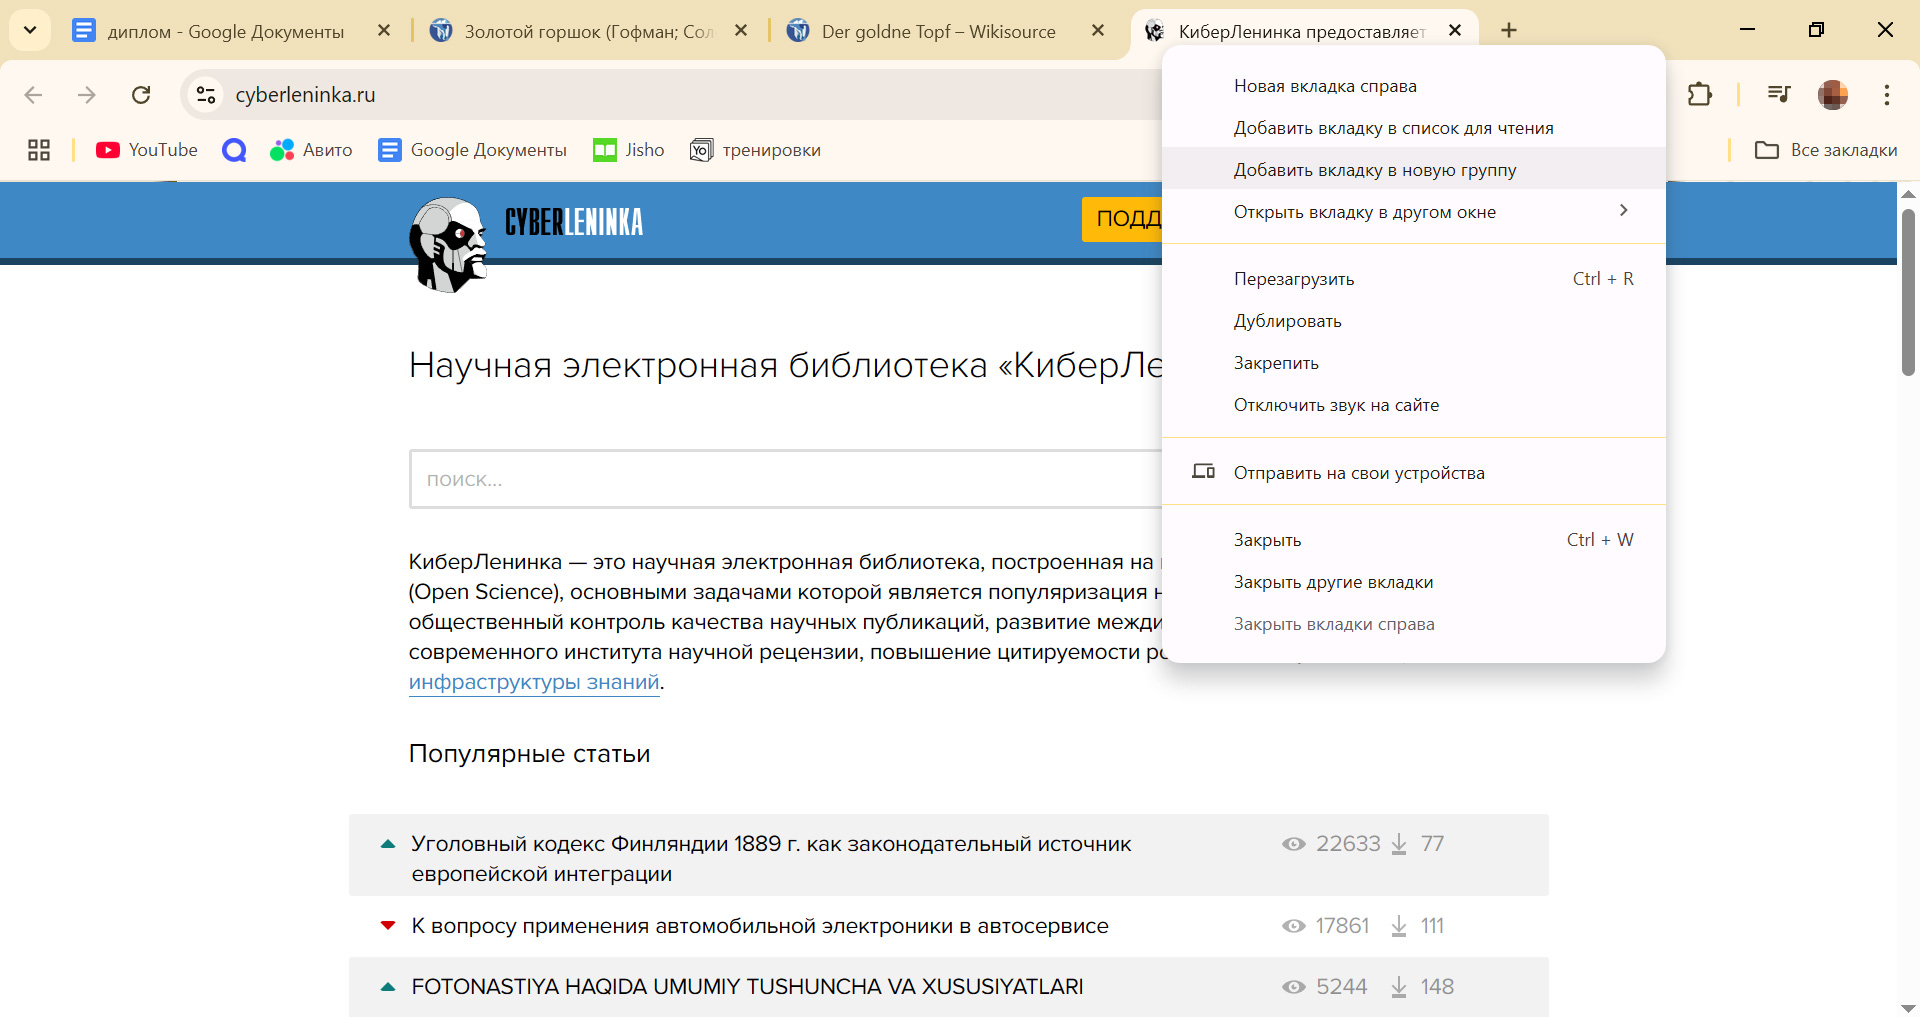Click the поиск search field
This screenshot has width=1920, height=1017.
tap(785, 479)
